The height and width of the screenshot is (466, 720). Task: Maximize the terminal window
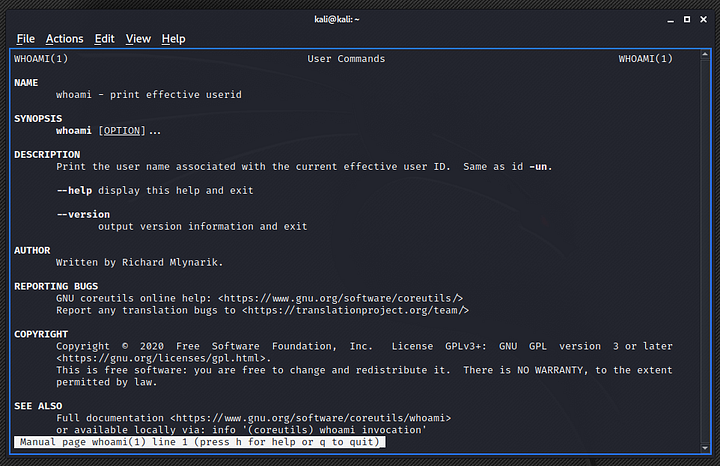point(684,19)
